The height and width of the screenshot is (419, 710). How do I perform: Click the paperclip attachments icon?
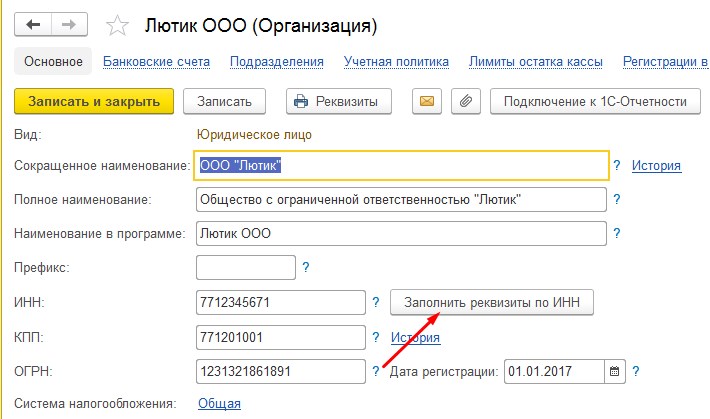464,101
